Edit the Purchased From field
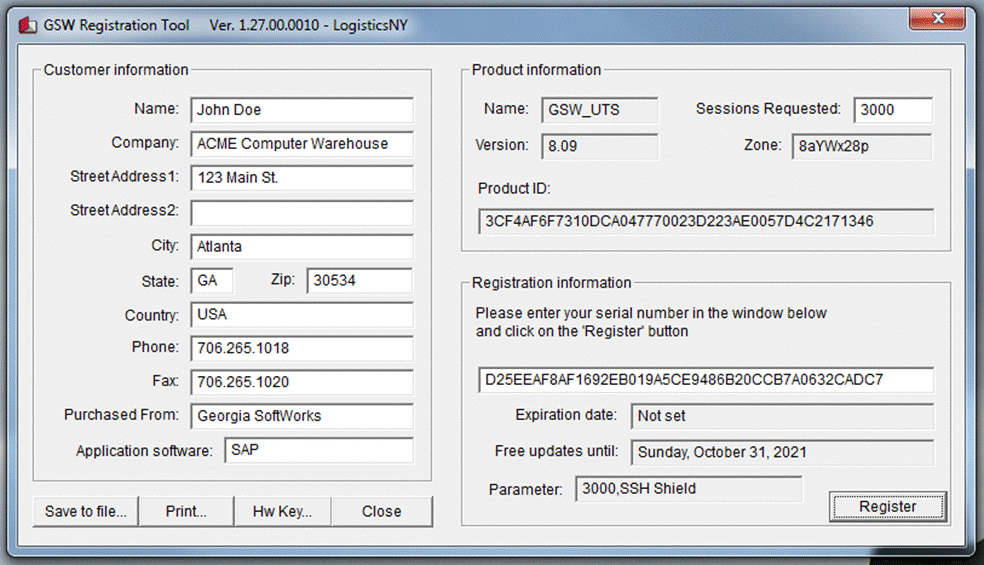 tap(301, 416)
